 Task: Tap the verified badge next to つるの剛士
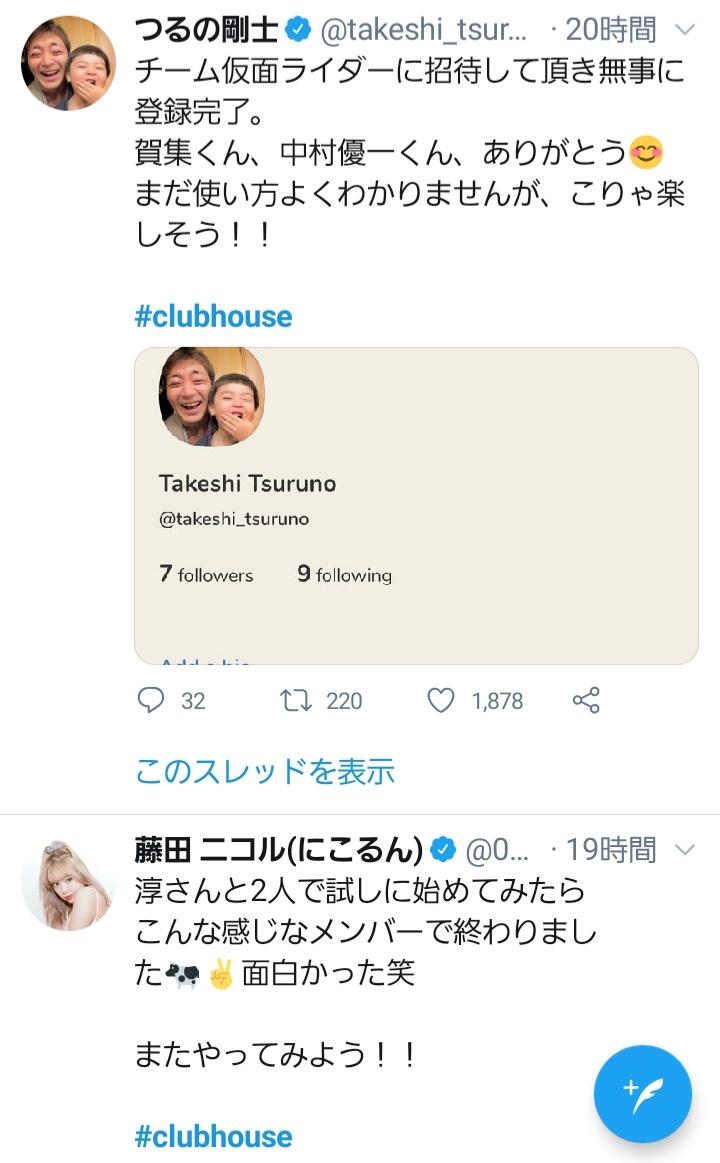pyautogui.click(x=298, y=30)
